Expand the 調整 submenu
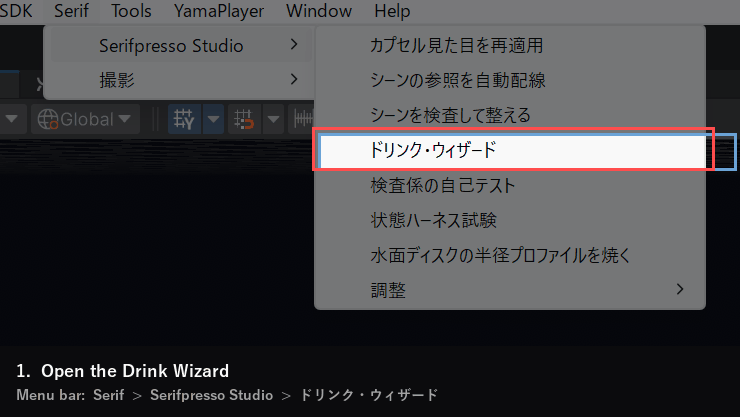The width and height of the screenshot is (740, 417). pos(510,290)
